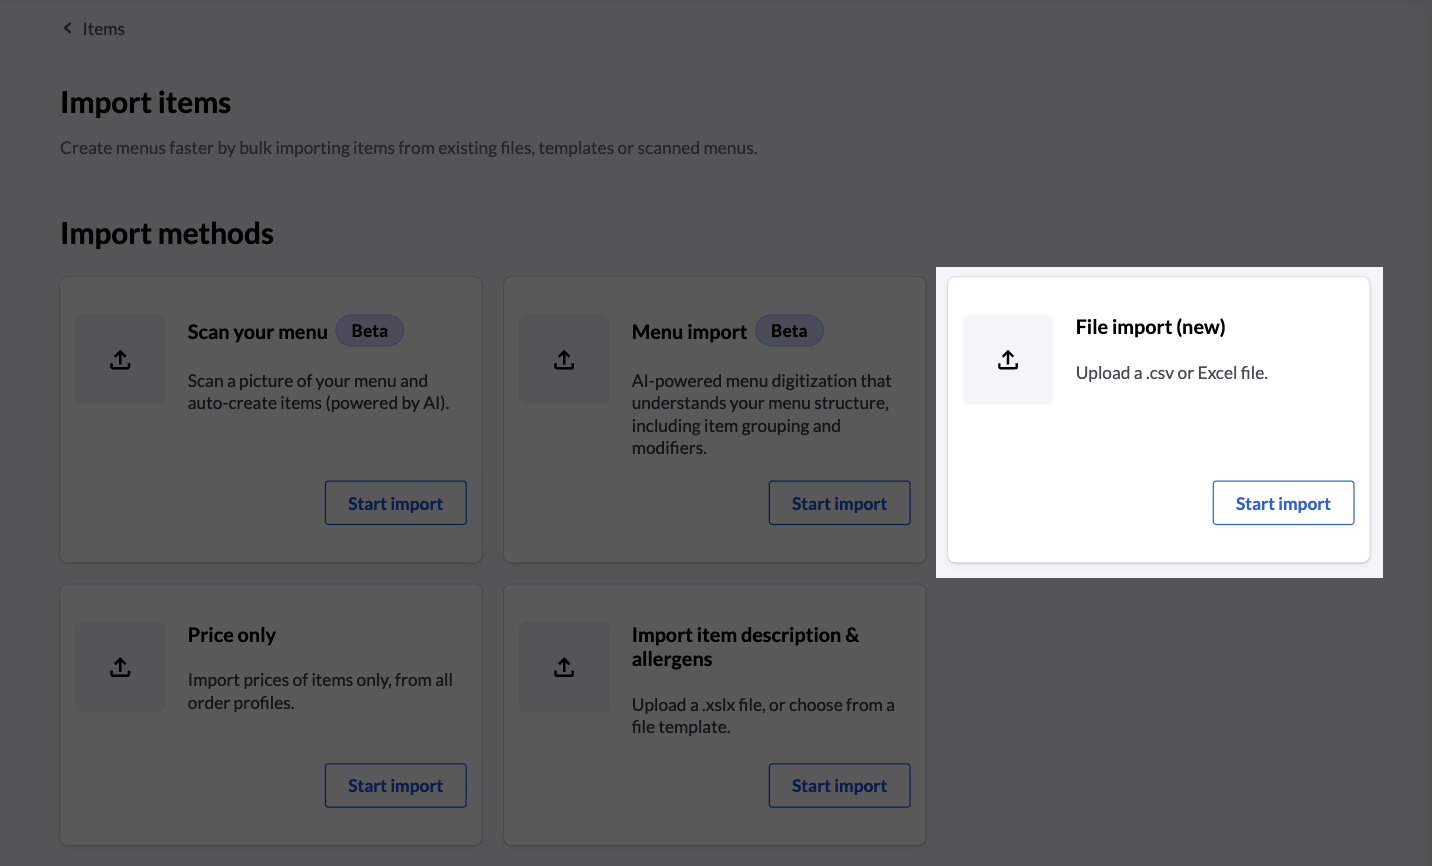The height and width of the screenshot is (866, 1432).
Task: Start import for Menu import
Action: (839, 503)
